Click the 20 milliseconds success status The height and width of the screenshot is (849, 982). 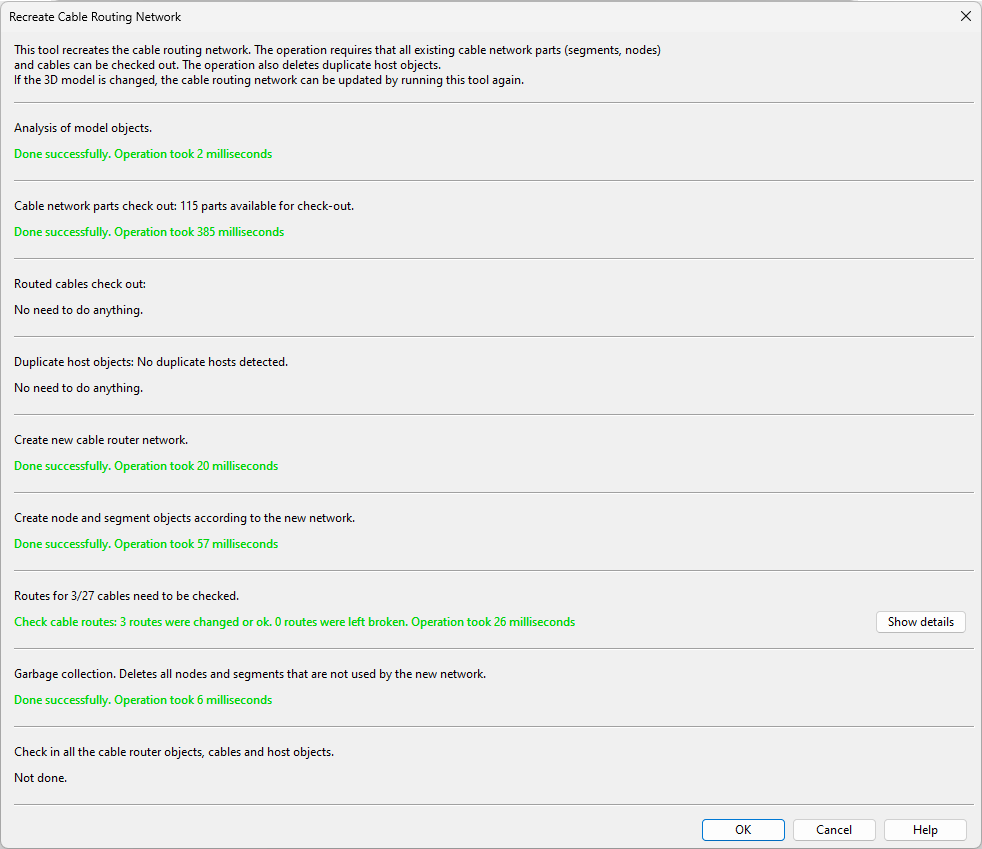coord(146,466)
